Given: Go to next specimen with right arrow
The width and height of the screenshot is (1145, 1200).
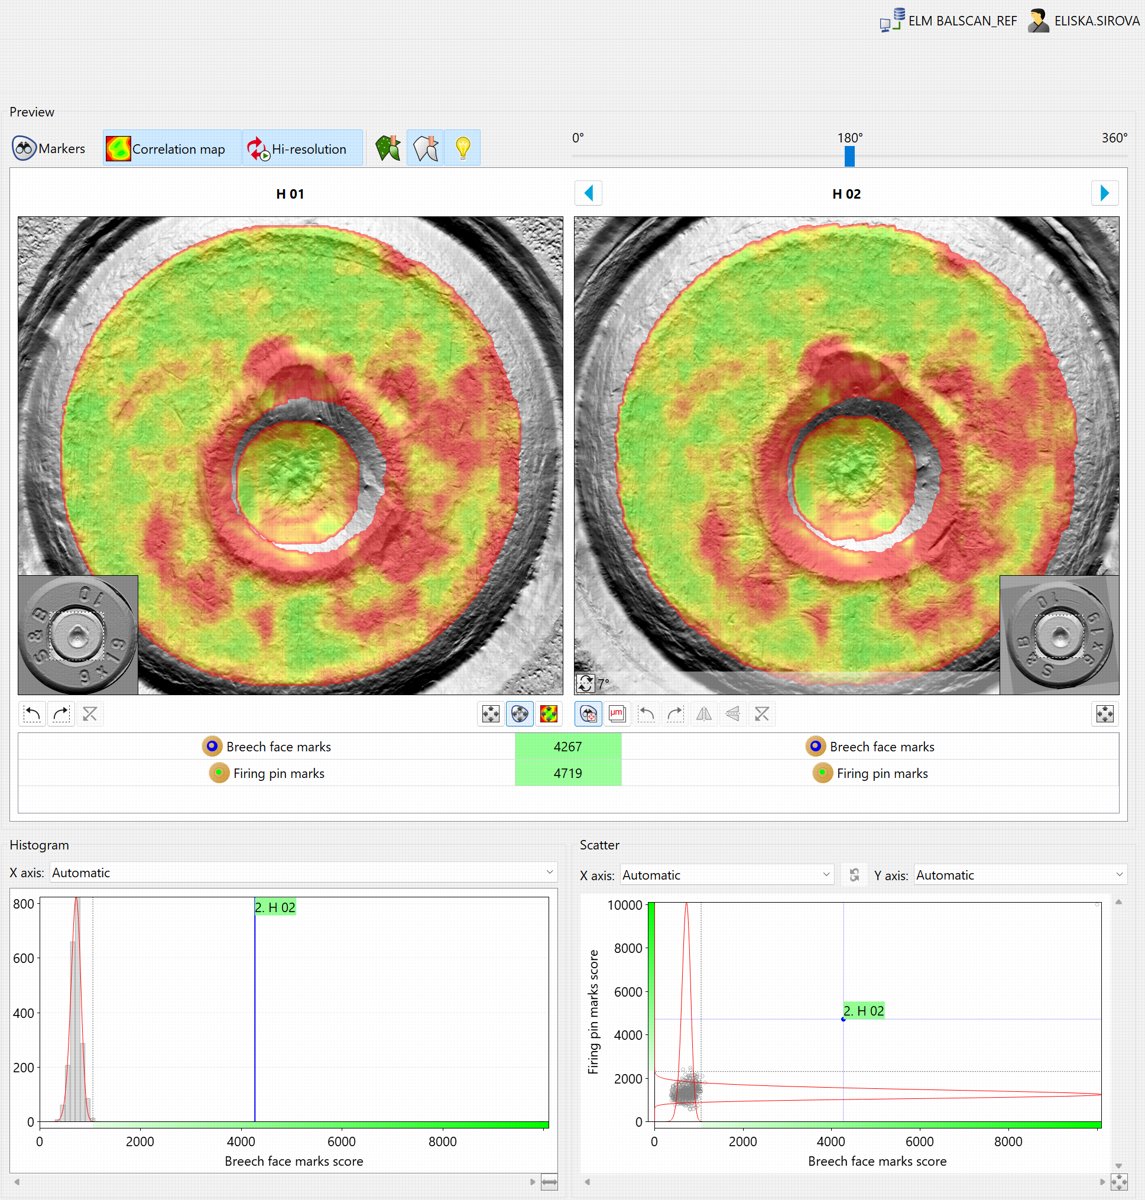Looking at the screenshot, I should [x=1104, y=193].
